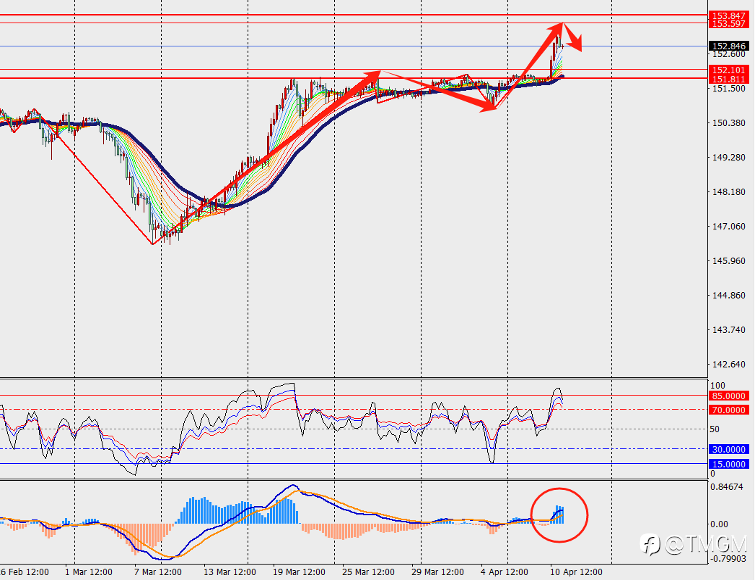Click the 143.740 price axis value
This screenshot has width=755, height=580.
coord(729,330)
